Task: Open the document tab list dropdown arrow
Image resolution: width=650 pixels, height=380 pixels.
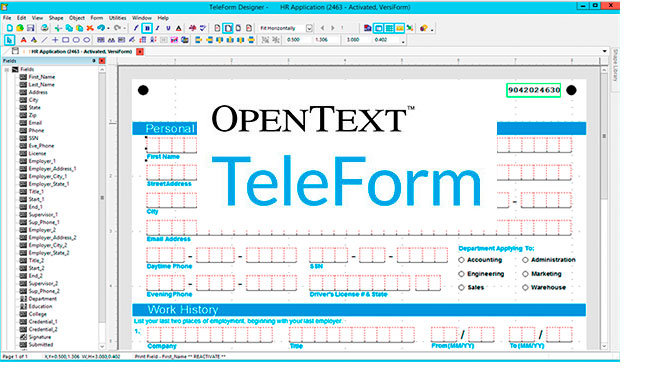Action: click(x=604, y=51)
